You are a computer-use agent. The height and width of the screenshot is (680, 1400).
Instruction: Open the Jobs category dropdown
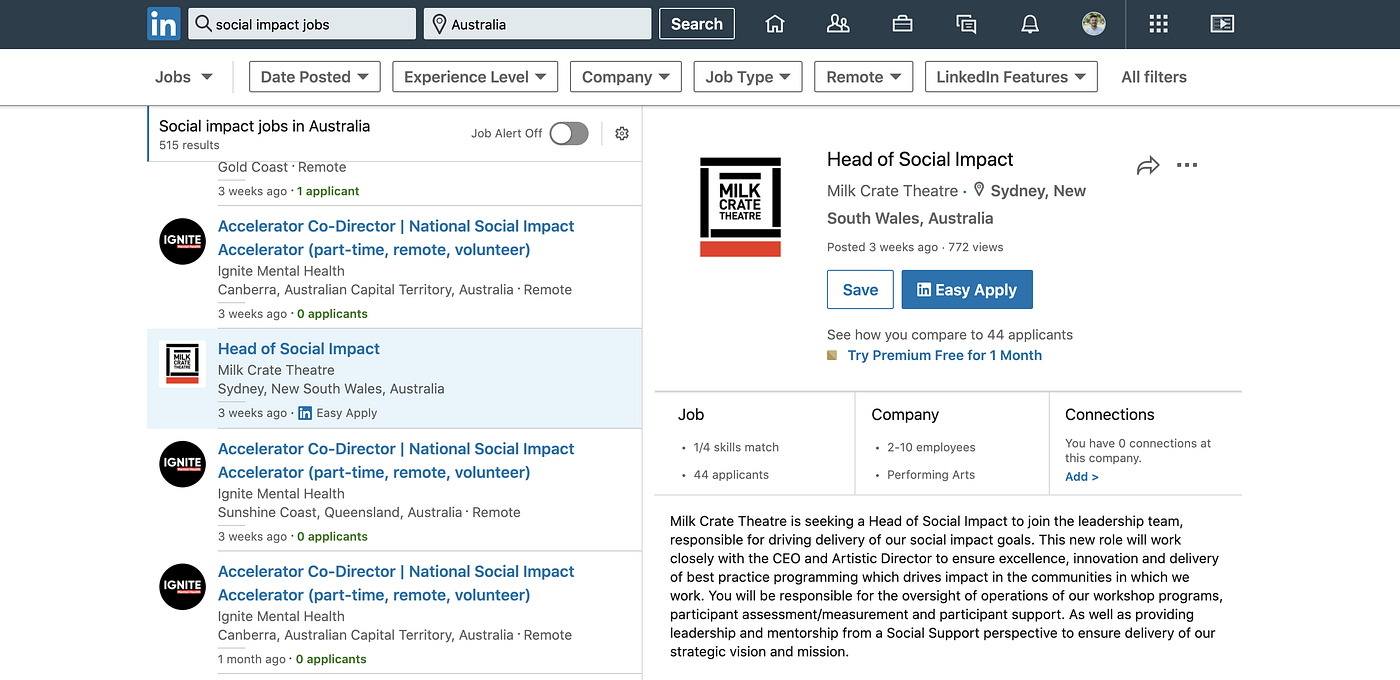click(184, 77)
